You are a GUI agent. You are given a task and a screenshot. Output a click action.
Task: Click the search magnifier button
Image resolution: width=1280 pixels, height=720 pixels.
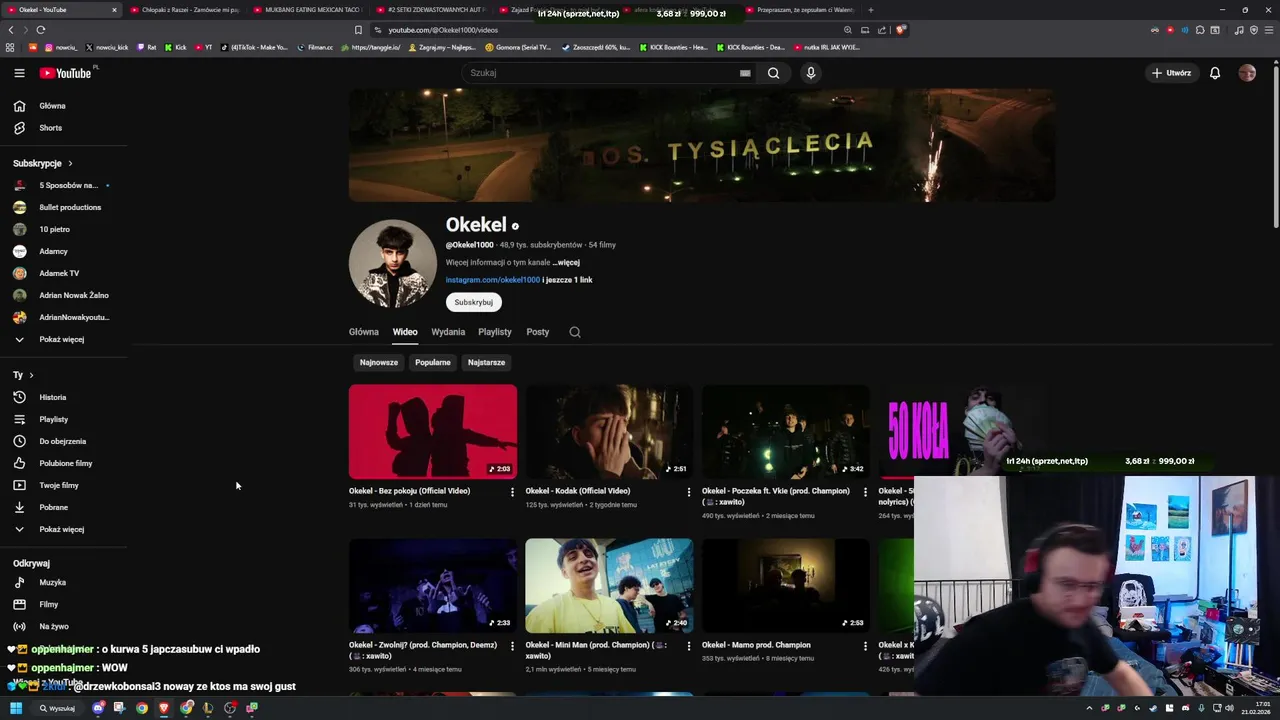[x=773, y=73]
